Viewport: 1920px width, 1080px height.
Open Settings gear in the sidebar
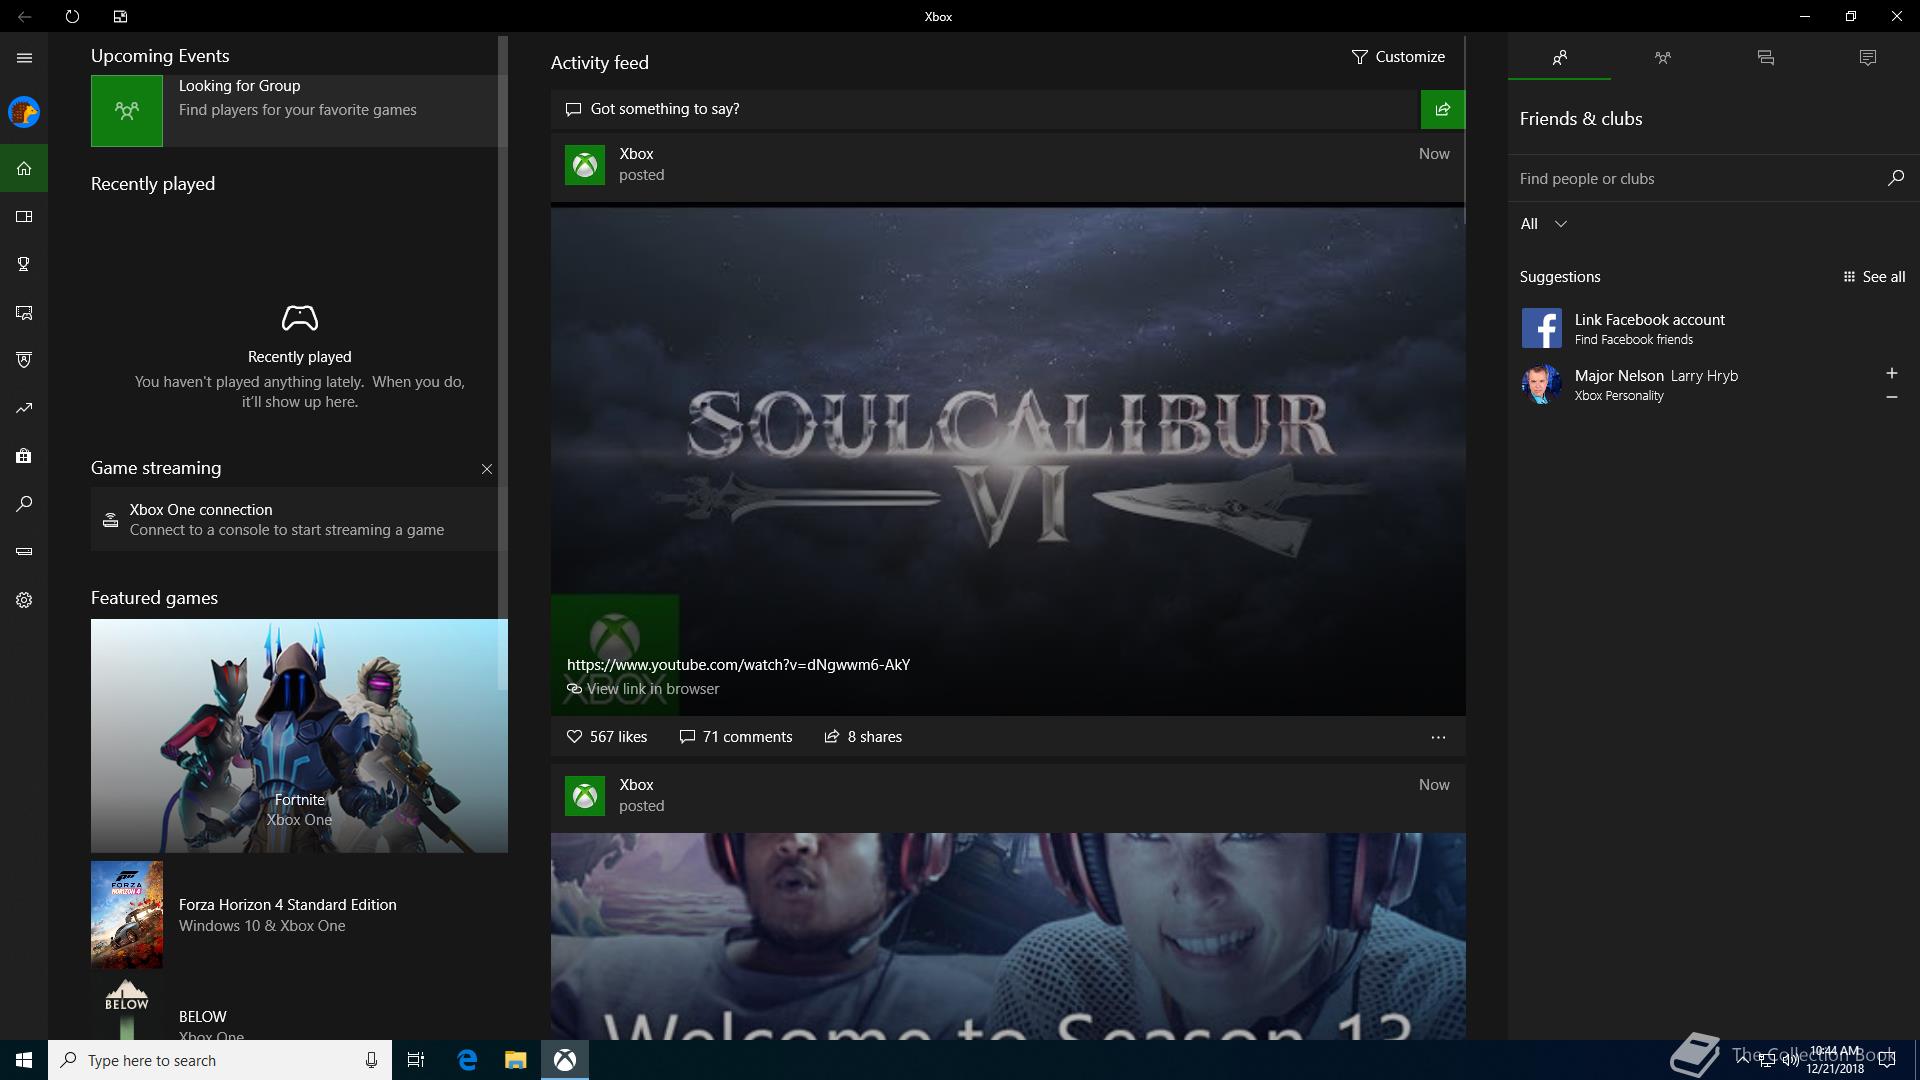pyautogui.click(x=24, y=600)
